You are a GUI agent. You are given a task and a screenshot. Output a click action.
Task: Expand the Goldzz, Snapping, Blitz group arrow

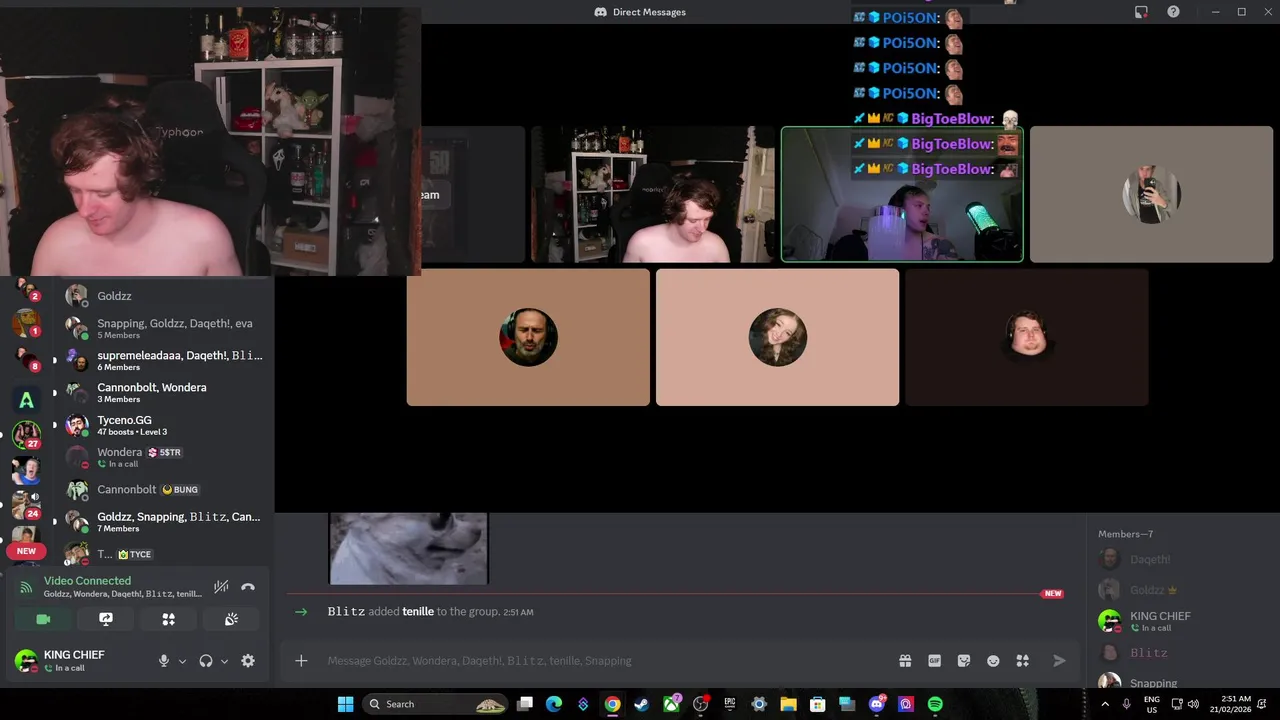point(55,520)
